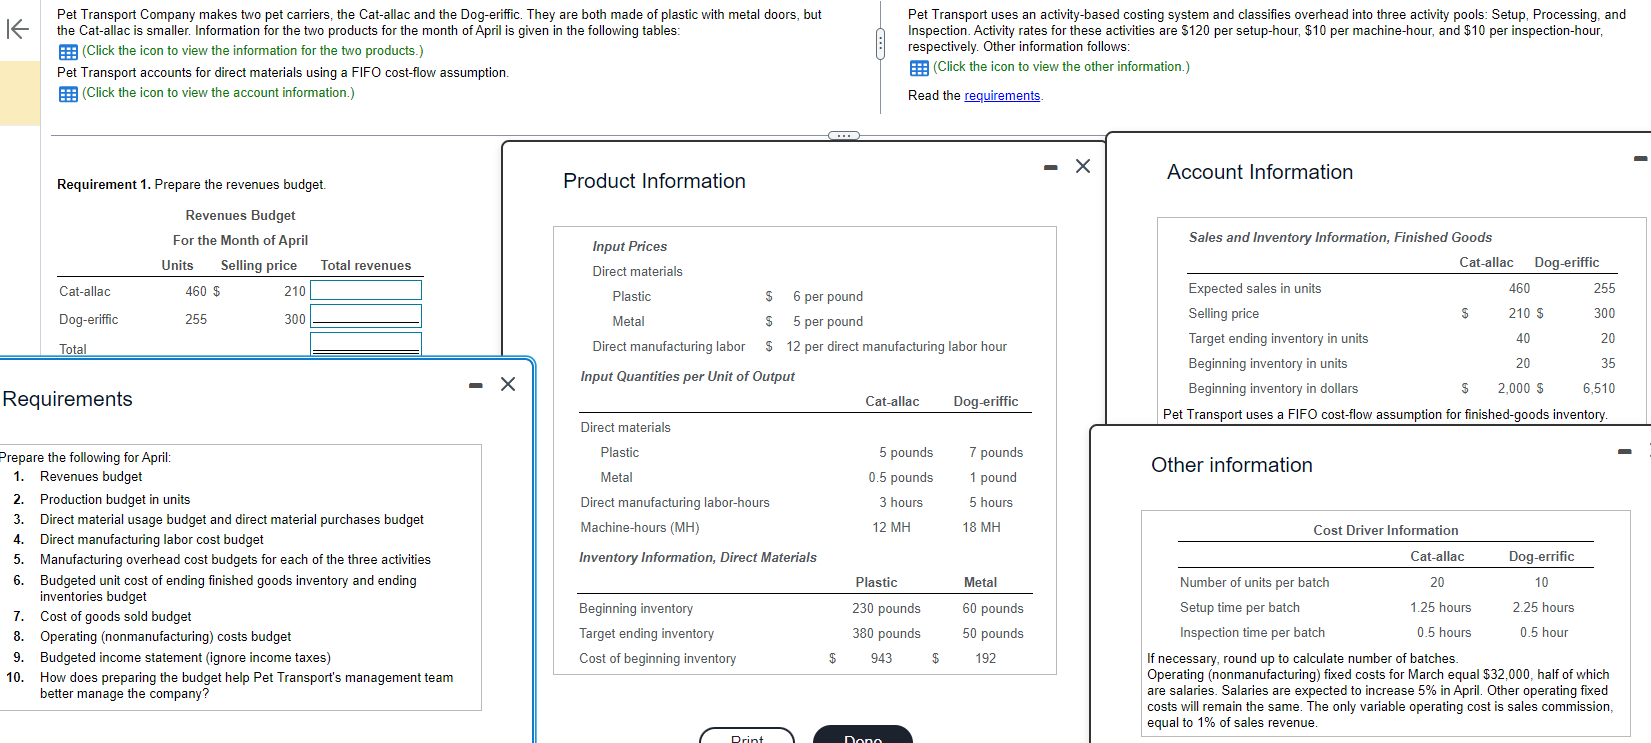Click the vertical pane divider handle
The image size is (1651, 743).
pos(880,44)
